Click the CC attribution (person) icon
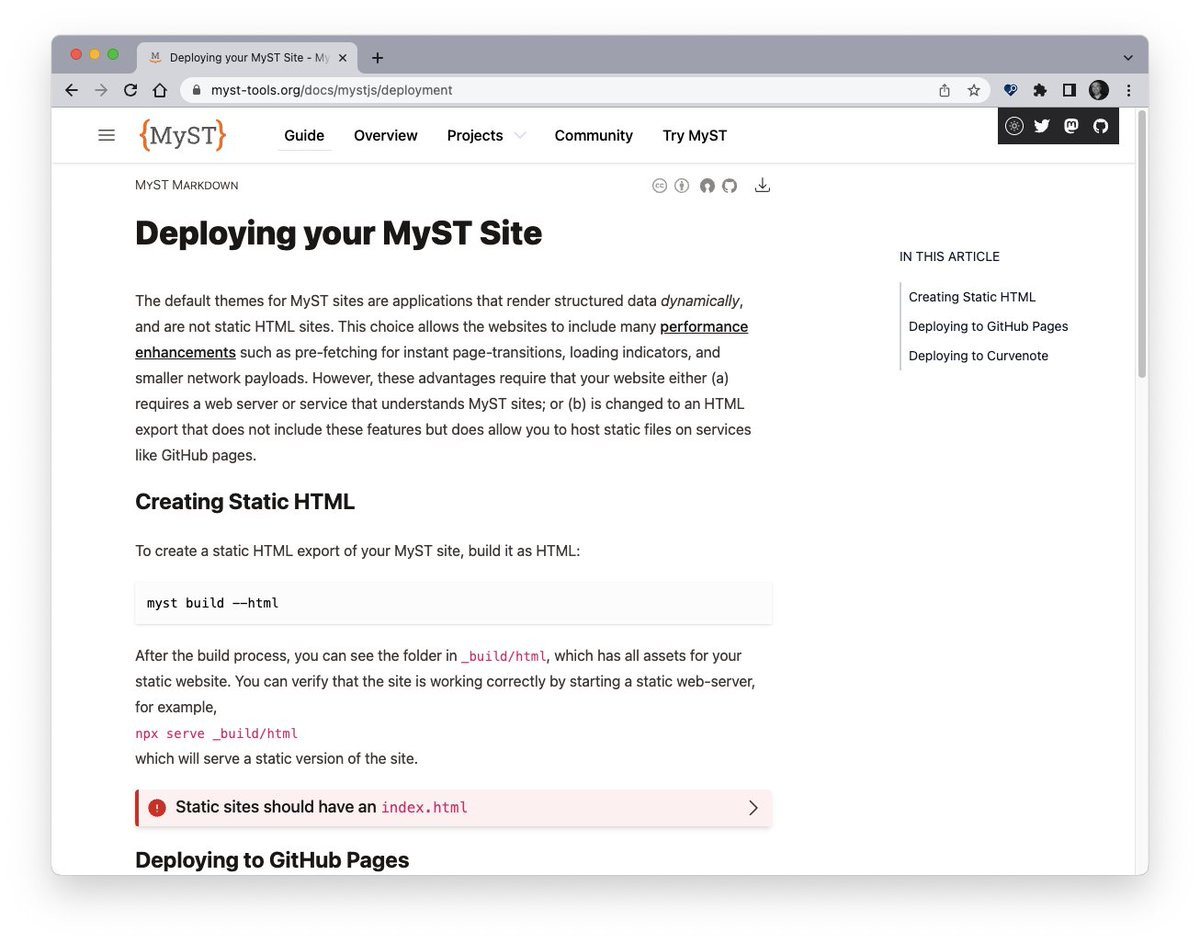 click(682, 185)
